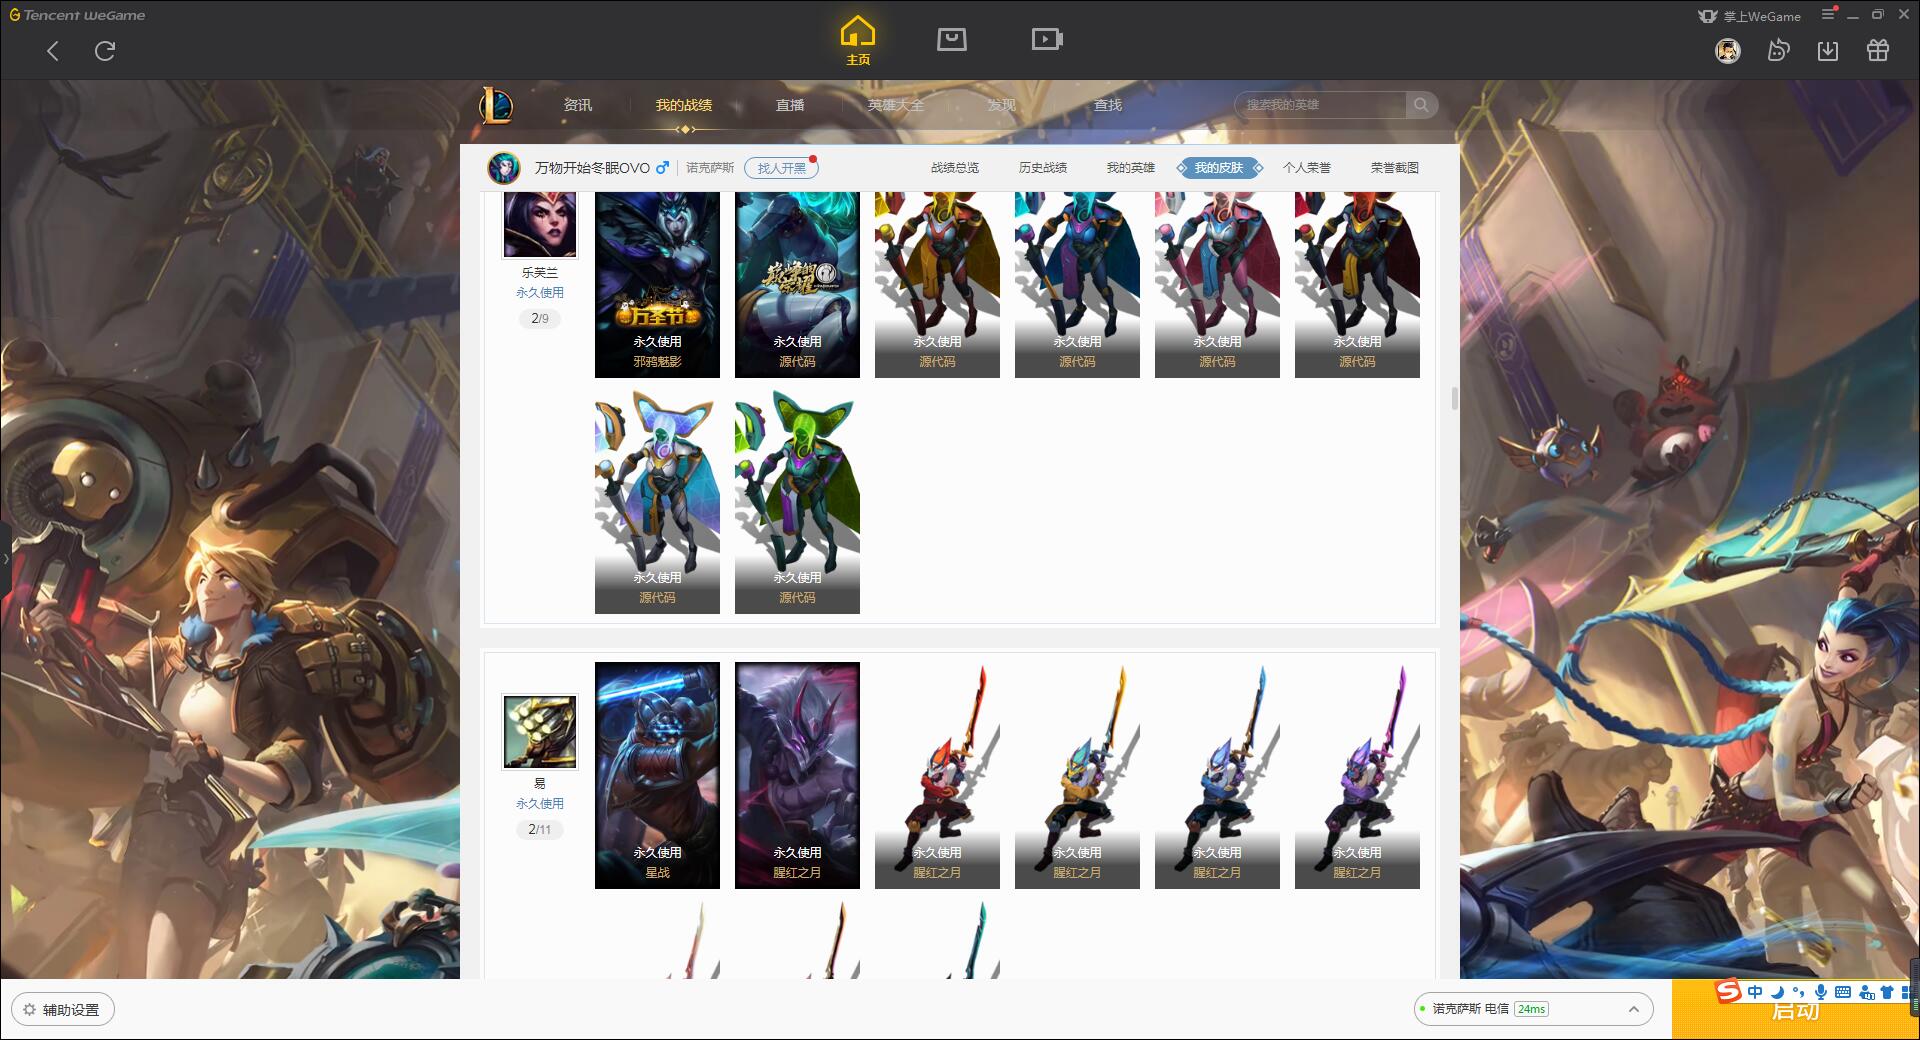Click 易 skin count 2/11
The width and height of the screenshot is (1920, 1040).
click(x=540, y=830)
